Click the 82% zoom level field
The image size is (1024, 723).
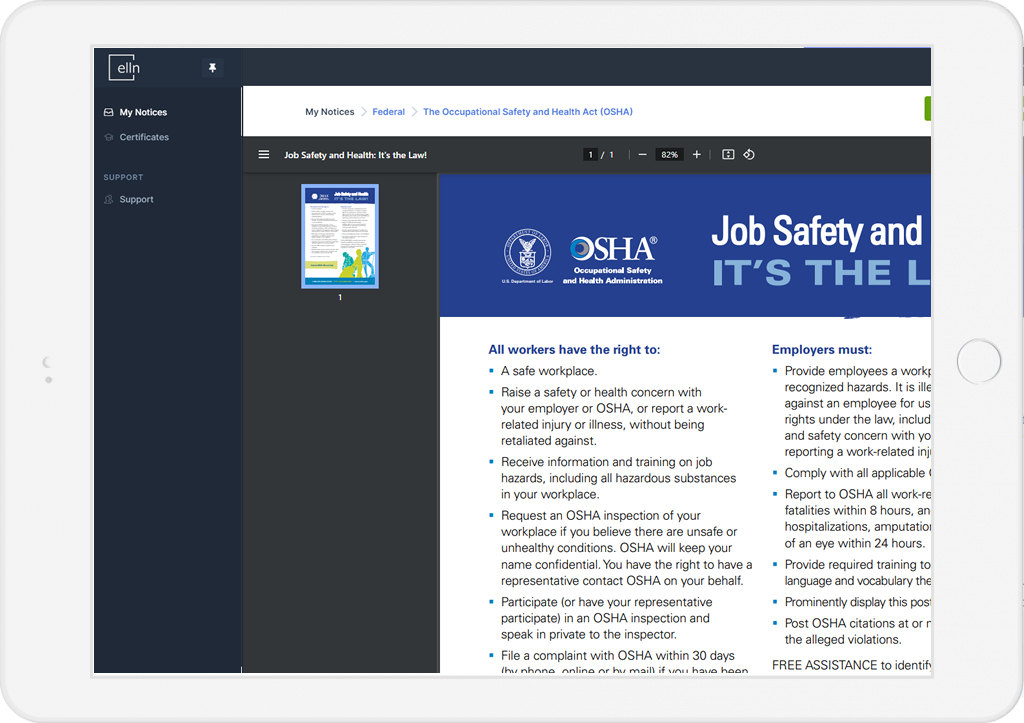(x=669, y=155)
